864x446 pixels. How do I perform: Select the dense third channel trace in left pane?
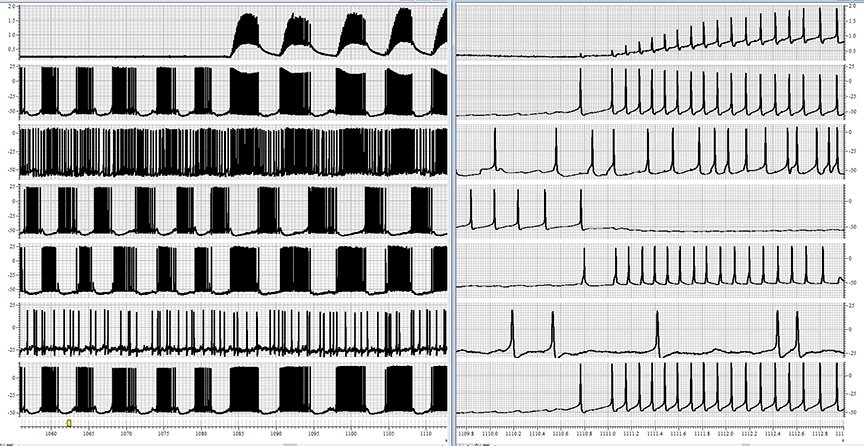[x=233, y=151]
